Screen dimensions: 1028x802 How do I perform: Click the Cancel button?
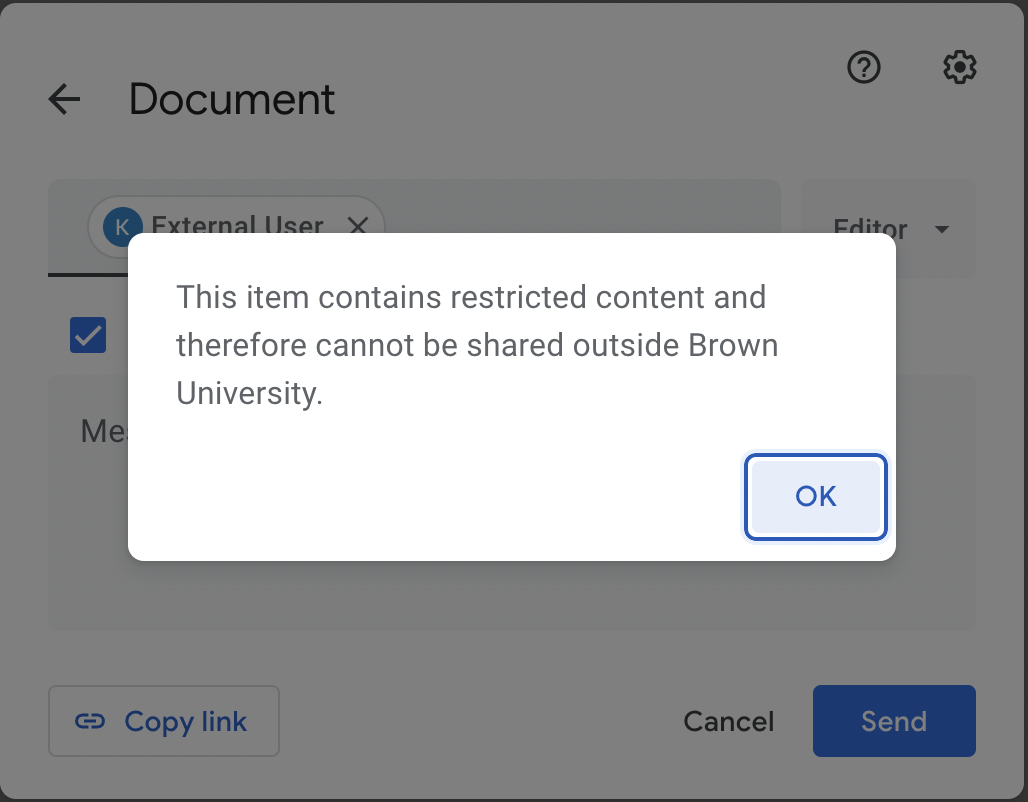click(x=728, y=721)
